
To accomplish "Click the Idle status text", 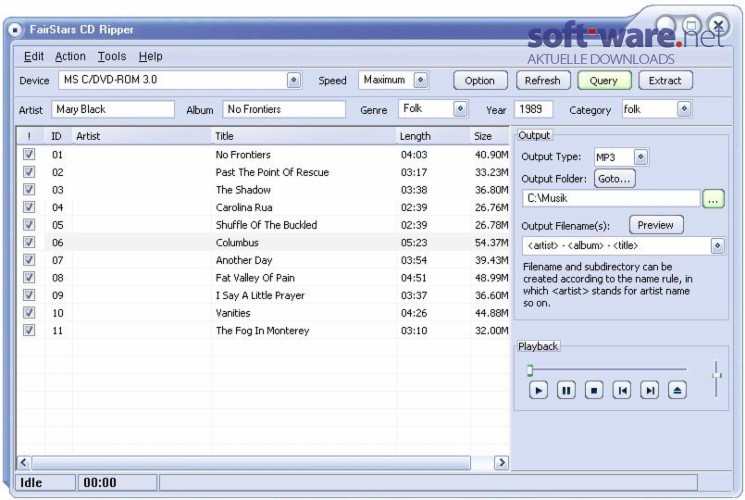I will tap(31, 483).
